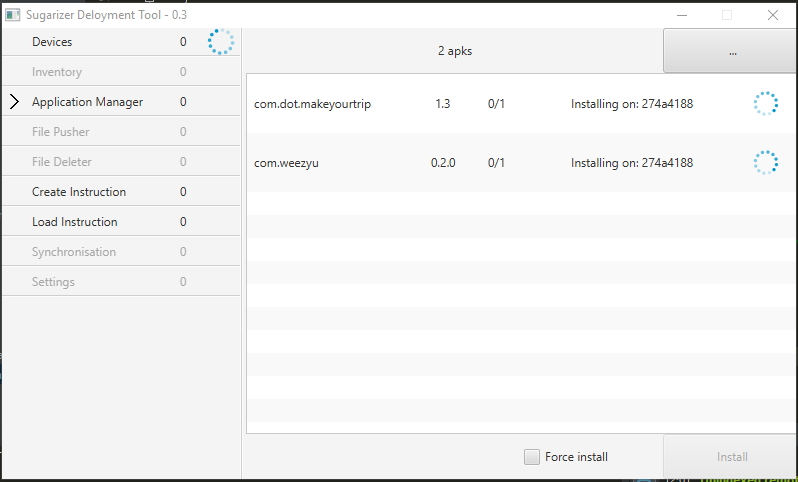This screenshot has height=482, width=798.
Task: Click the app icon in title bar
Action: pyautogui.click(x=13, y=15)
